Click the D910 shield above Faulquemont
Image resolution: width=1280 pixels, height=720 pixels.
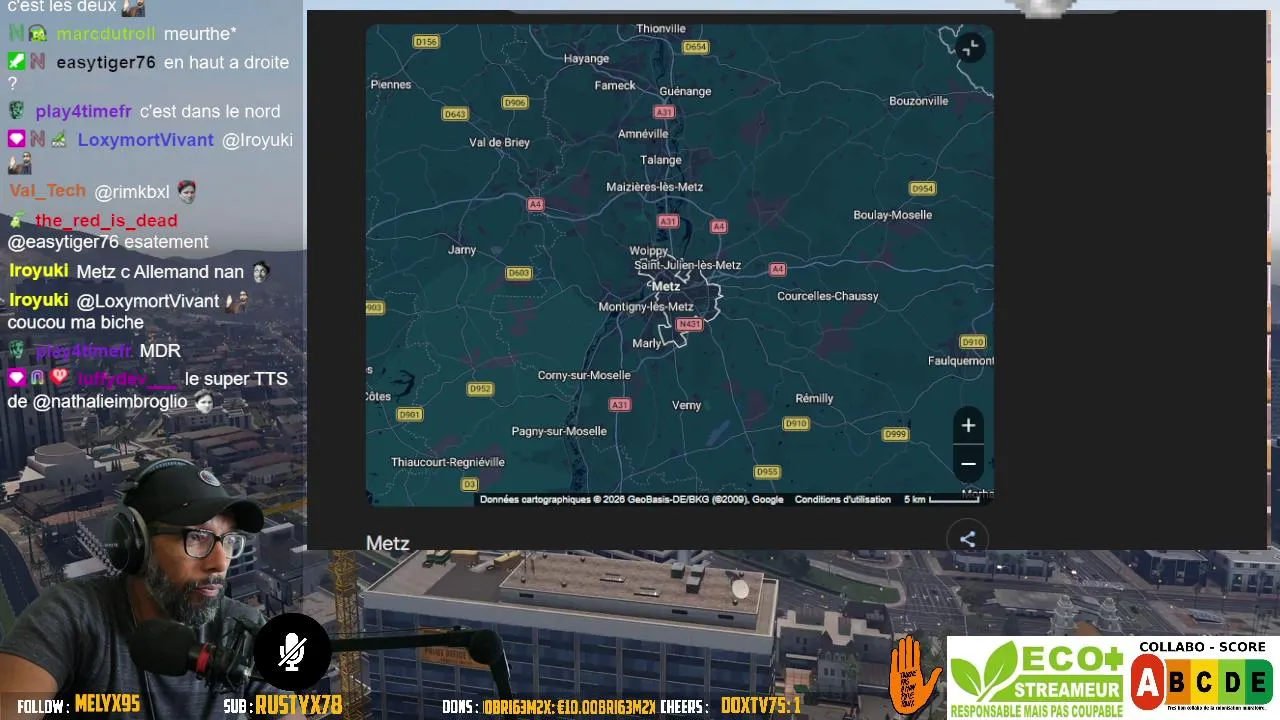(x=972, y=342)
